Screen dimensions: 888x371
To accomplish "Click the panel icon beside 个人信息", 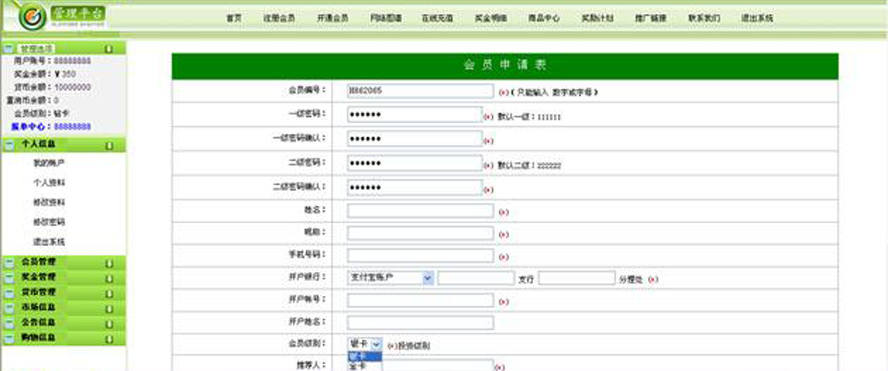I will [x=8, y=146].
